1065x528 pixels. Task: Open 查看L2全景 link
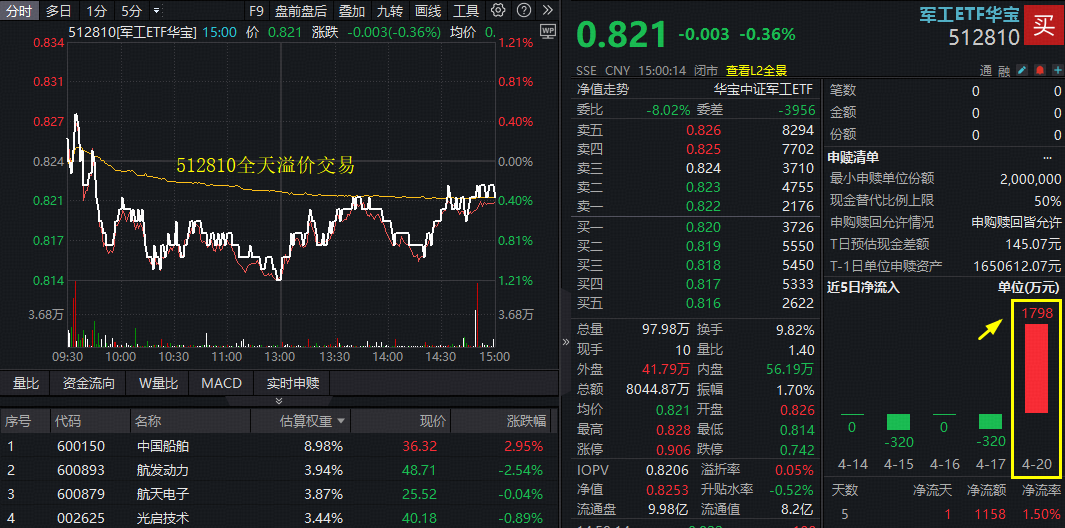[x=756, y=71]
